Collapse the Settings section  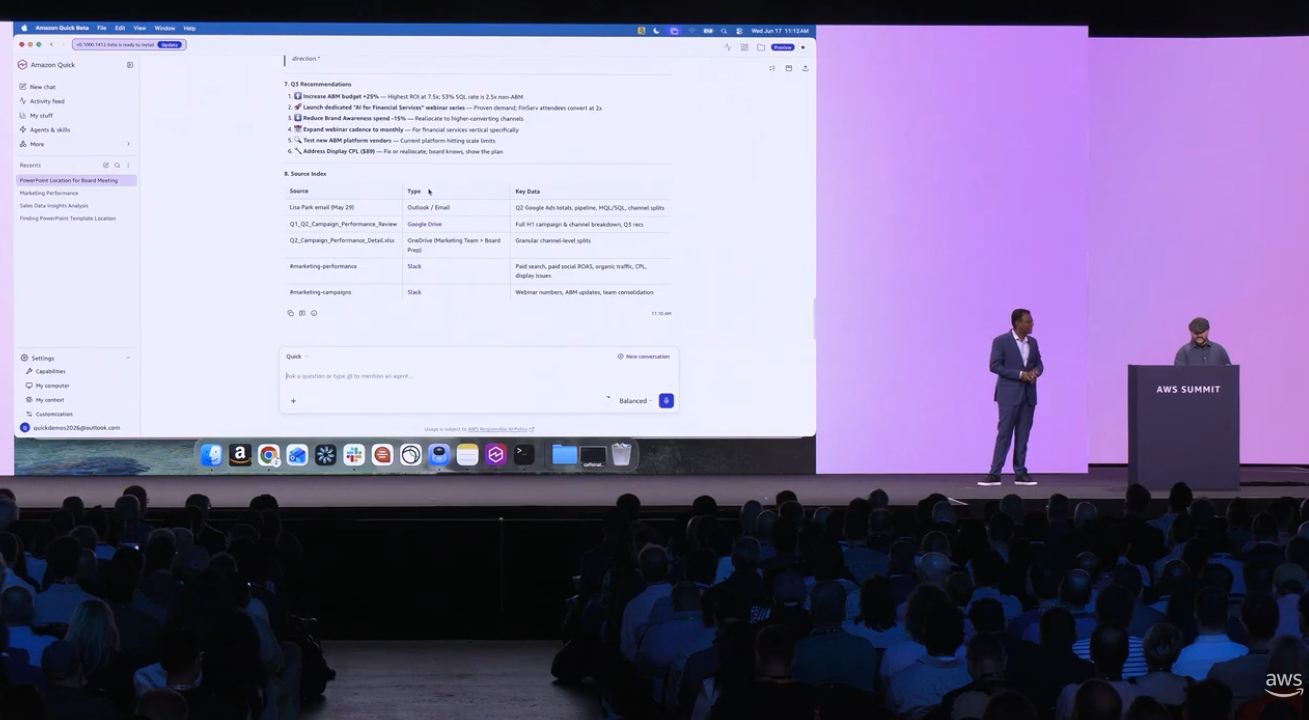(x=128, y=358)
